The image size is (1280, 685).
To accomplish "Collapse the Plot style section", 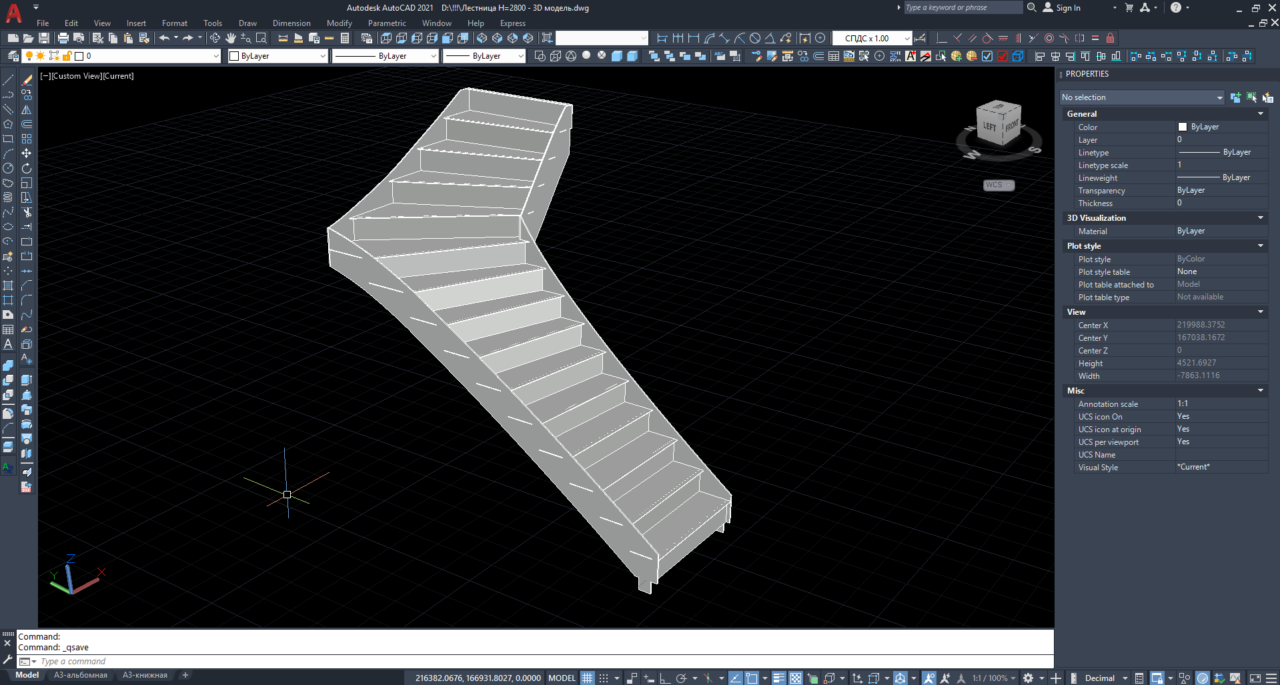I will point(1260,246).
